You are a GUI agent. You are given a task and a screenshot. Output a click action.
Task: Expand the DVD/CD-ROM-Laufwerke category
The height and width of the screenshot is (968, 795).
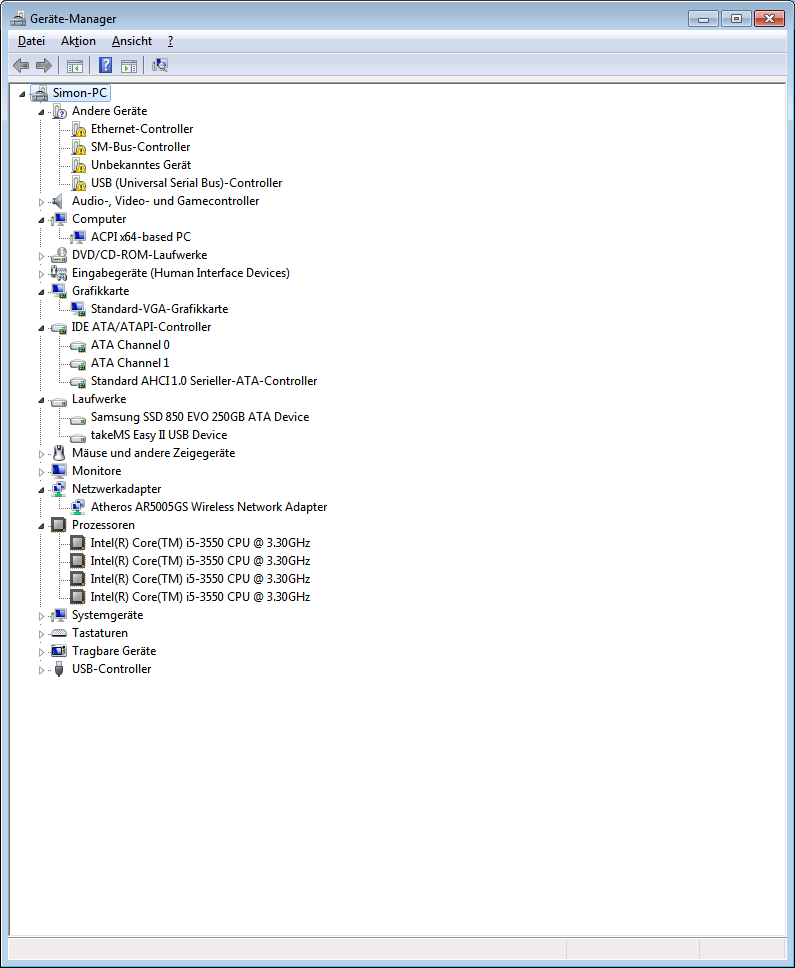point(41,256)
